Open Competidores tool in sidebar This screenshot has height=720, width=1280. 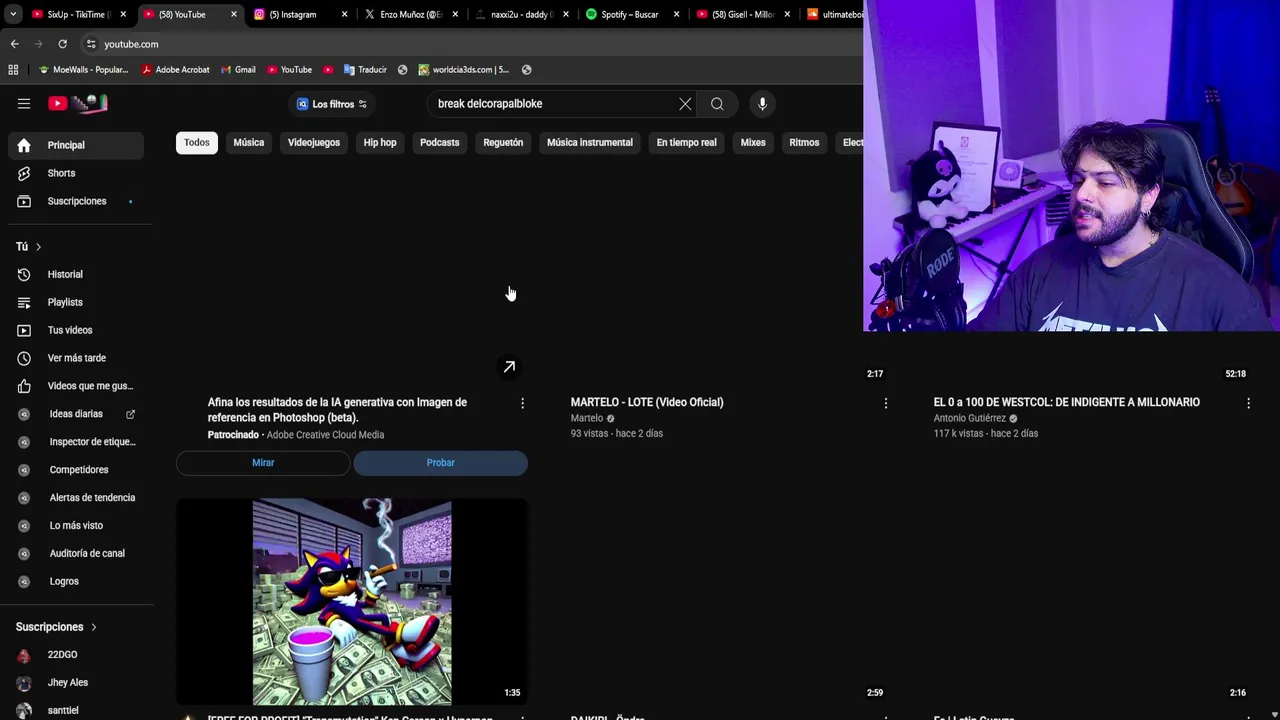[x=76, y=470]
